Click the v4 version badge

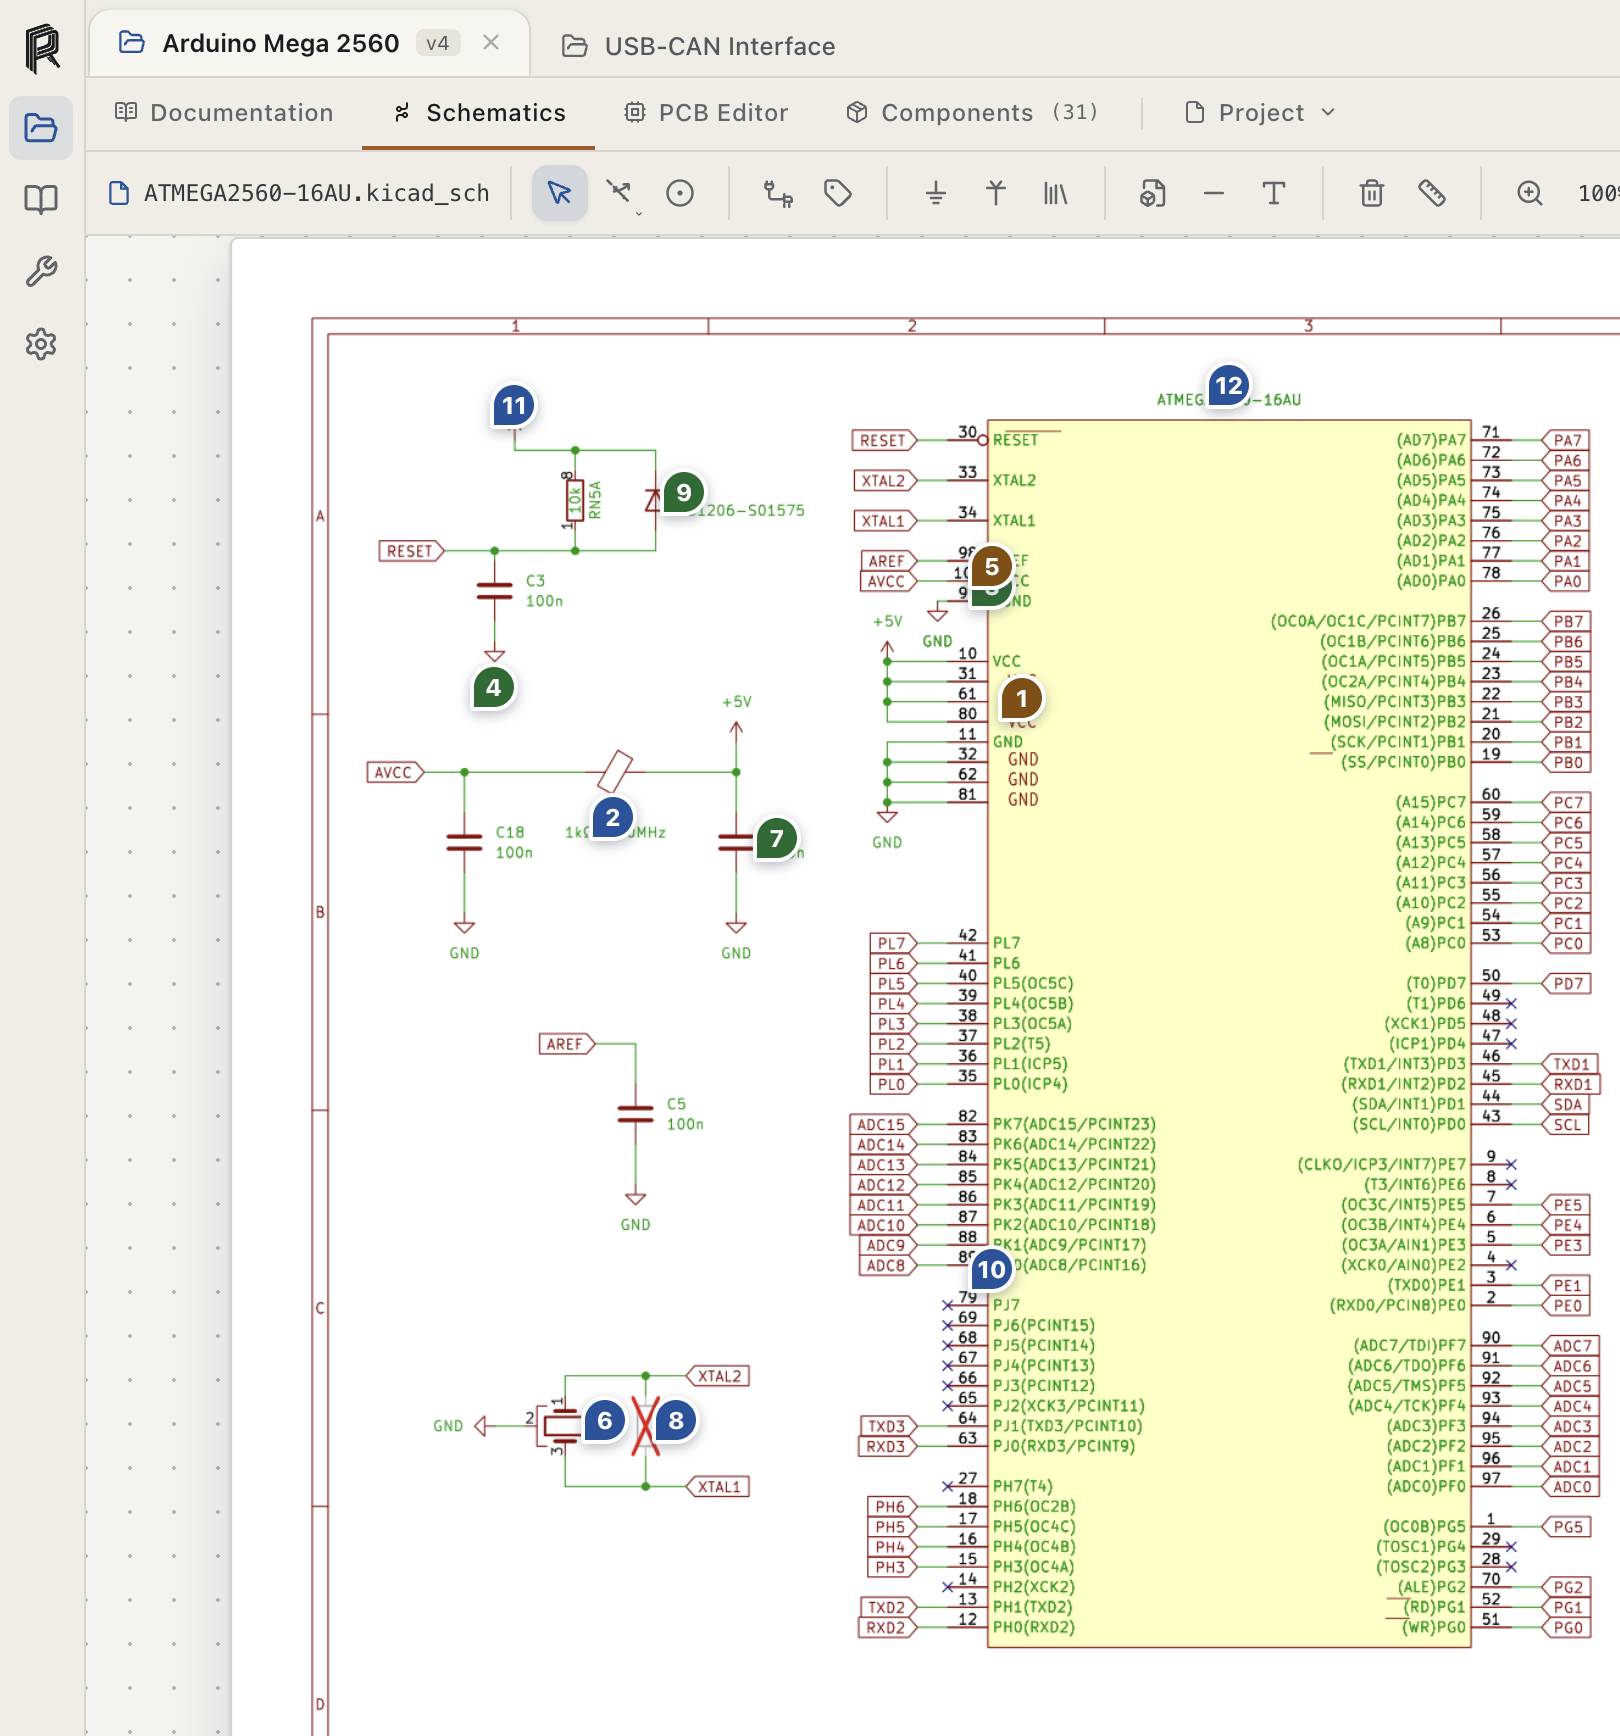(x=438, y=43)
